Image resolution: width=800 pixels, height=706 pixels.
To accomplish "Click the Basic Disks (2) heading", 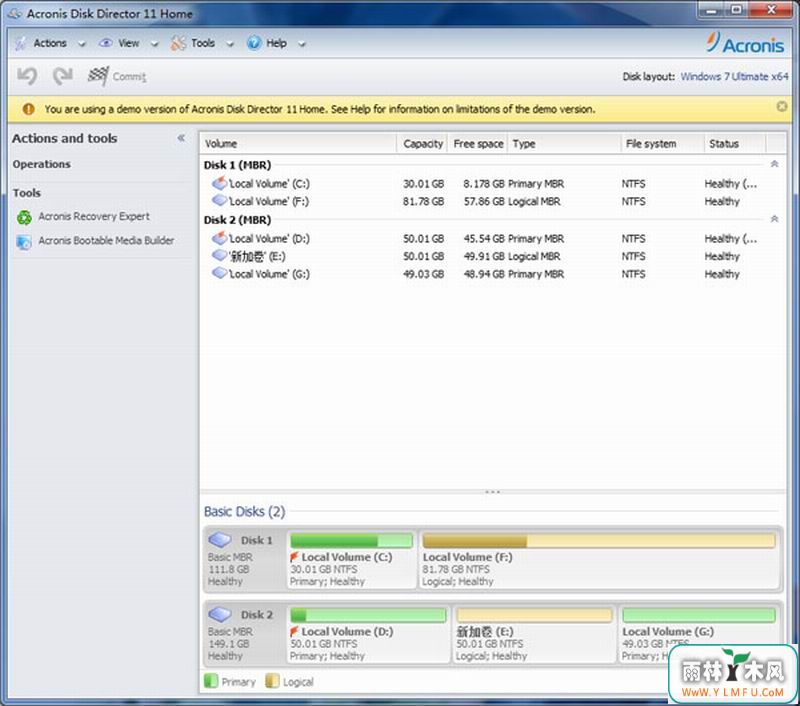I will pos(244,511).
